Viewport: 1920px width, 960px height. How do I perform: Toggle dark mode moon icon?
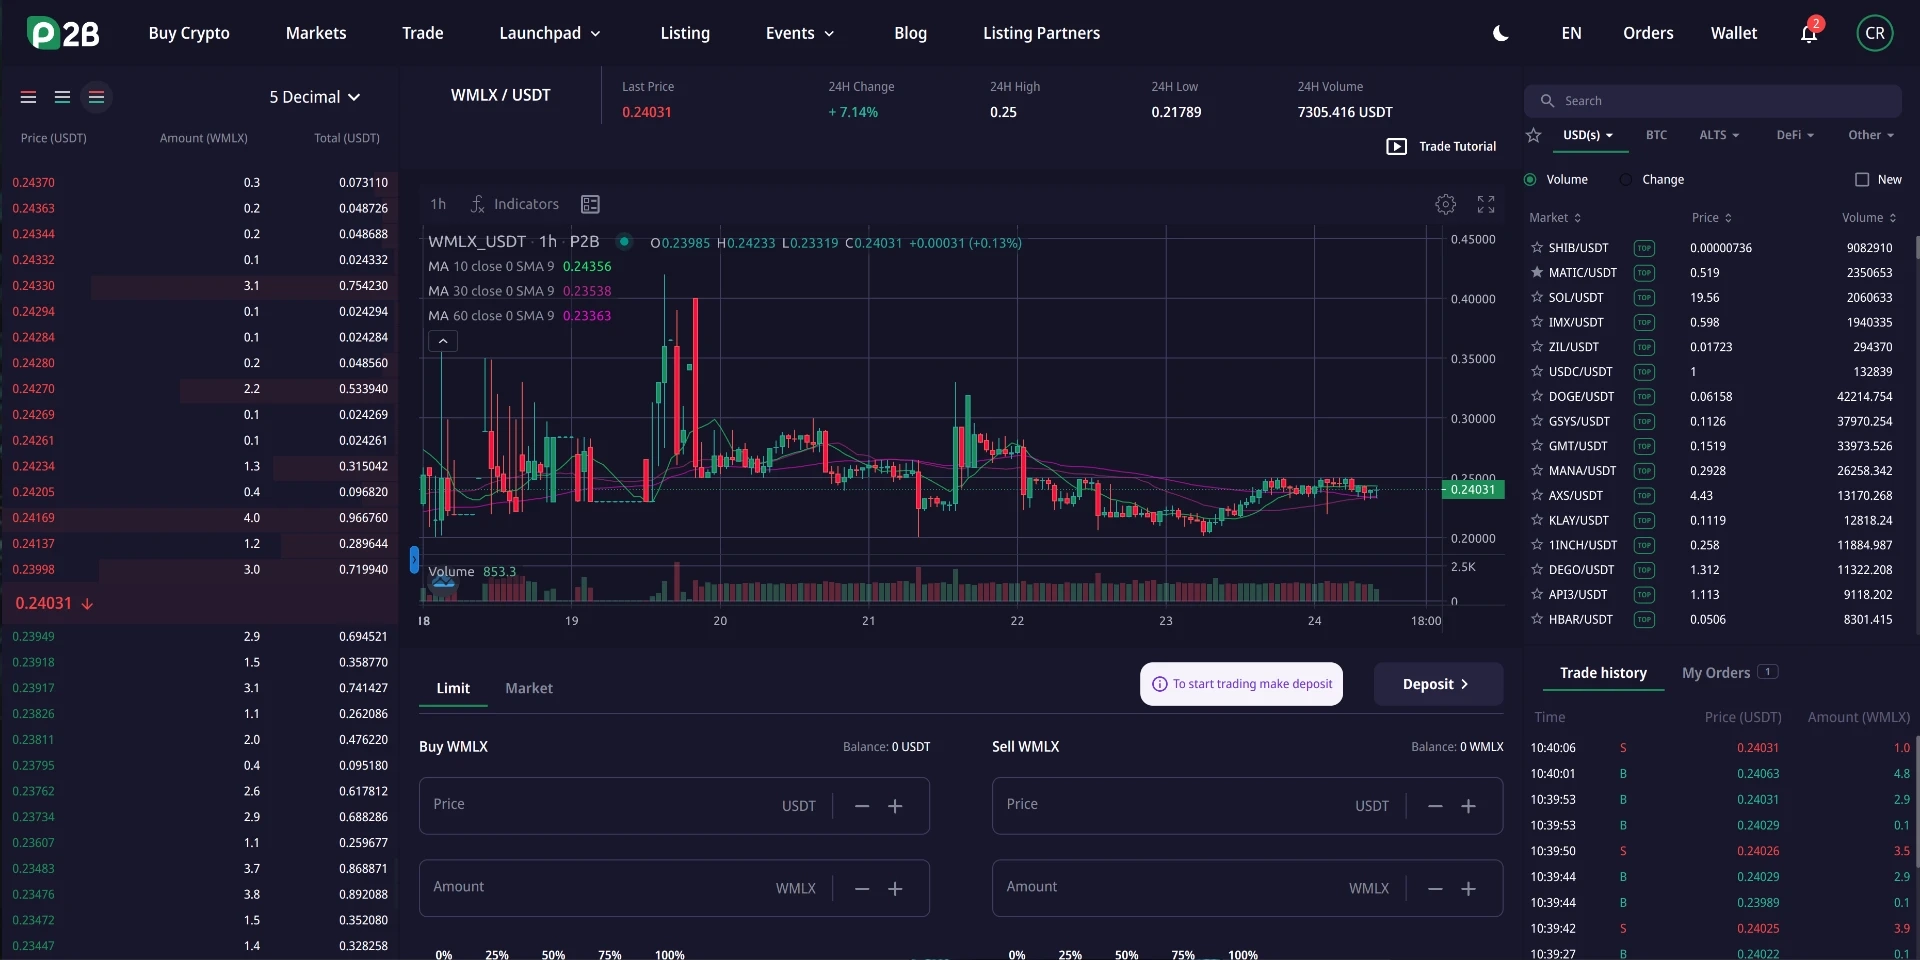pyautogui.click(x=1501, y=33)
